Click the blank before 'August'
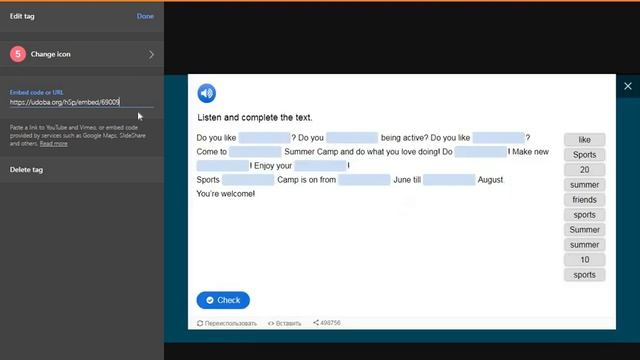Image resolution: width=640 pixels, height=360 pixels. tap(449, 180)
